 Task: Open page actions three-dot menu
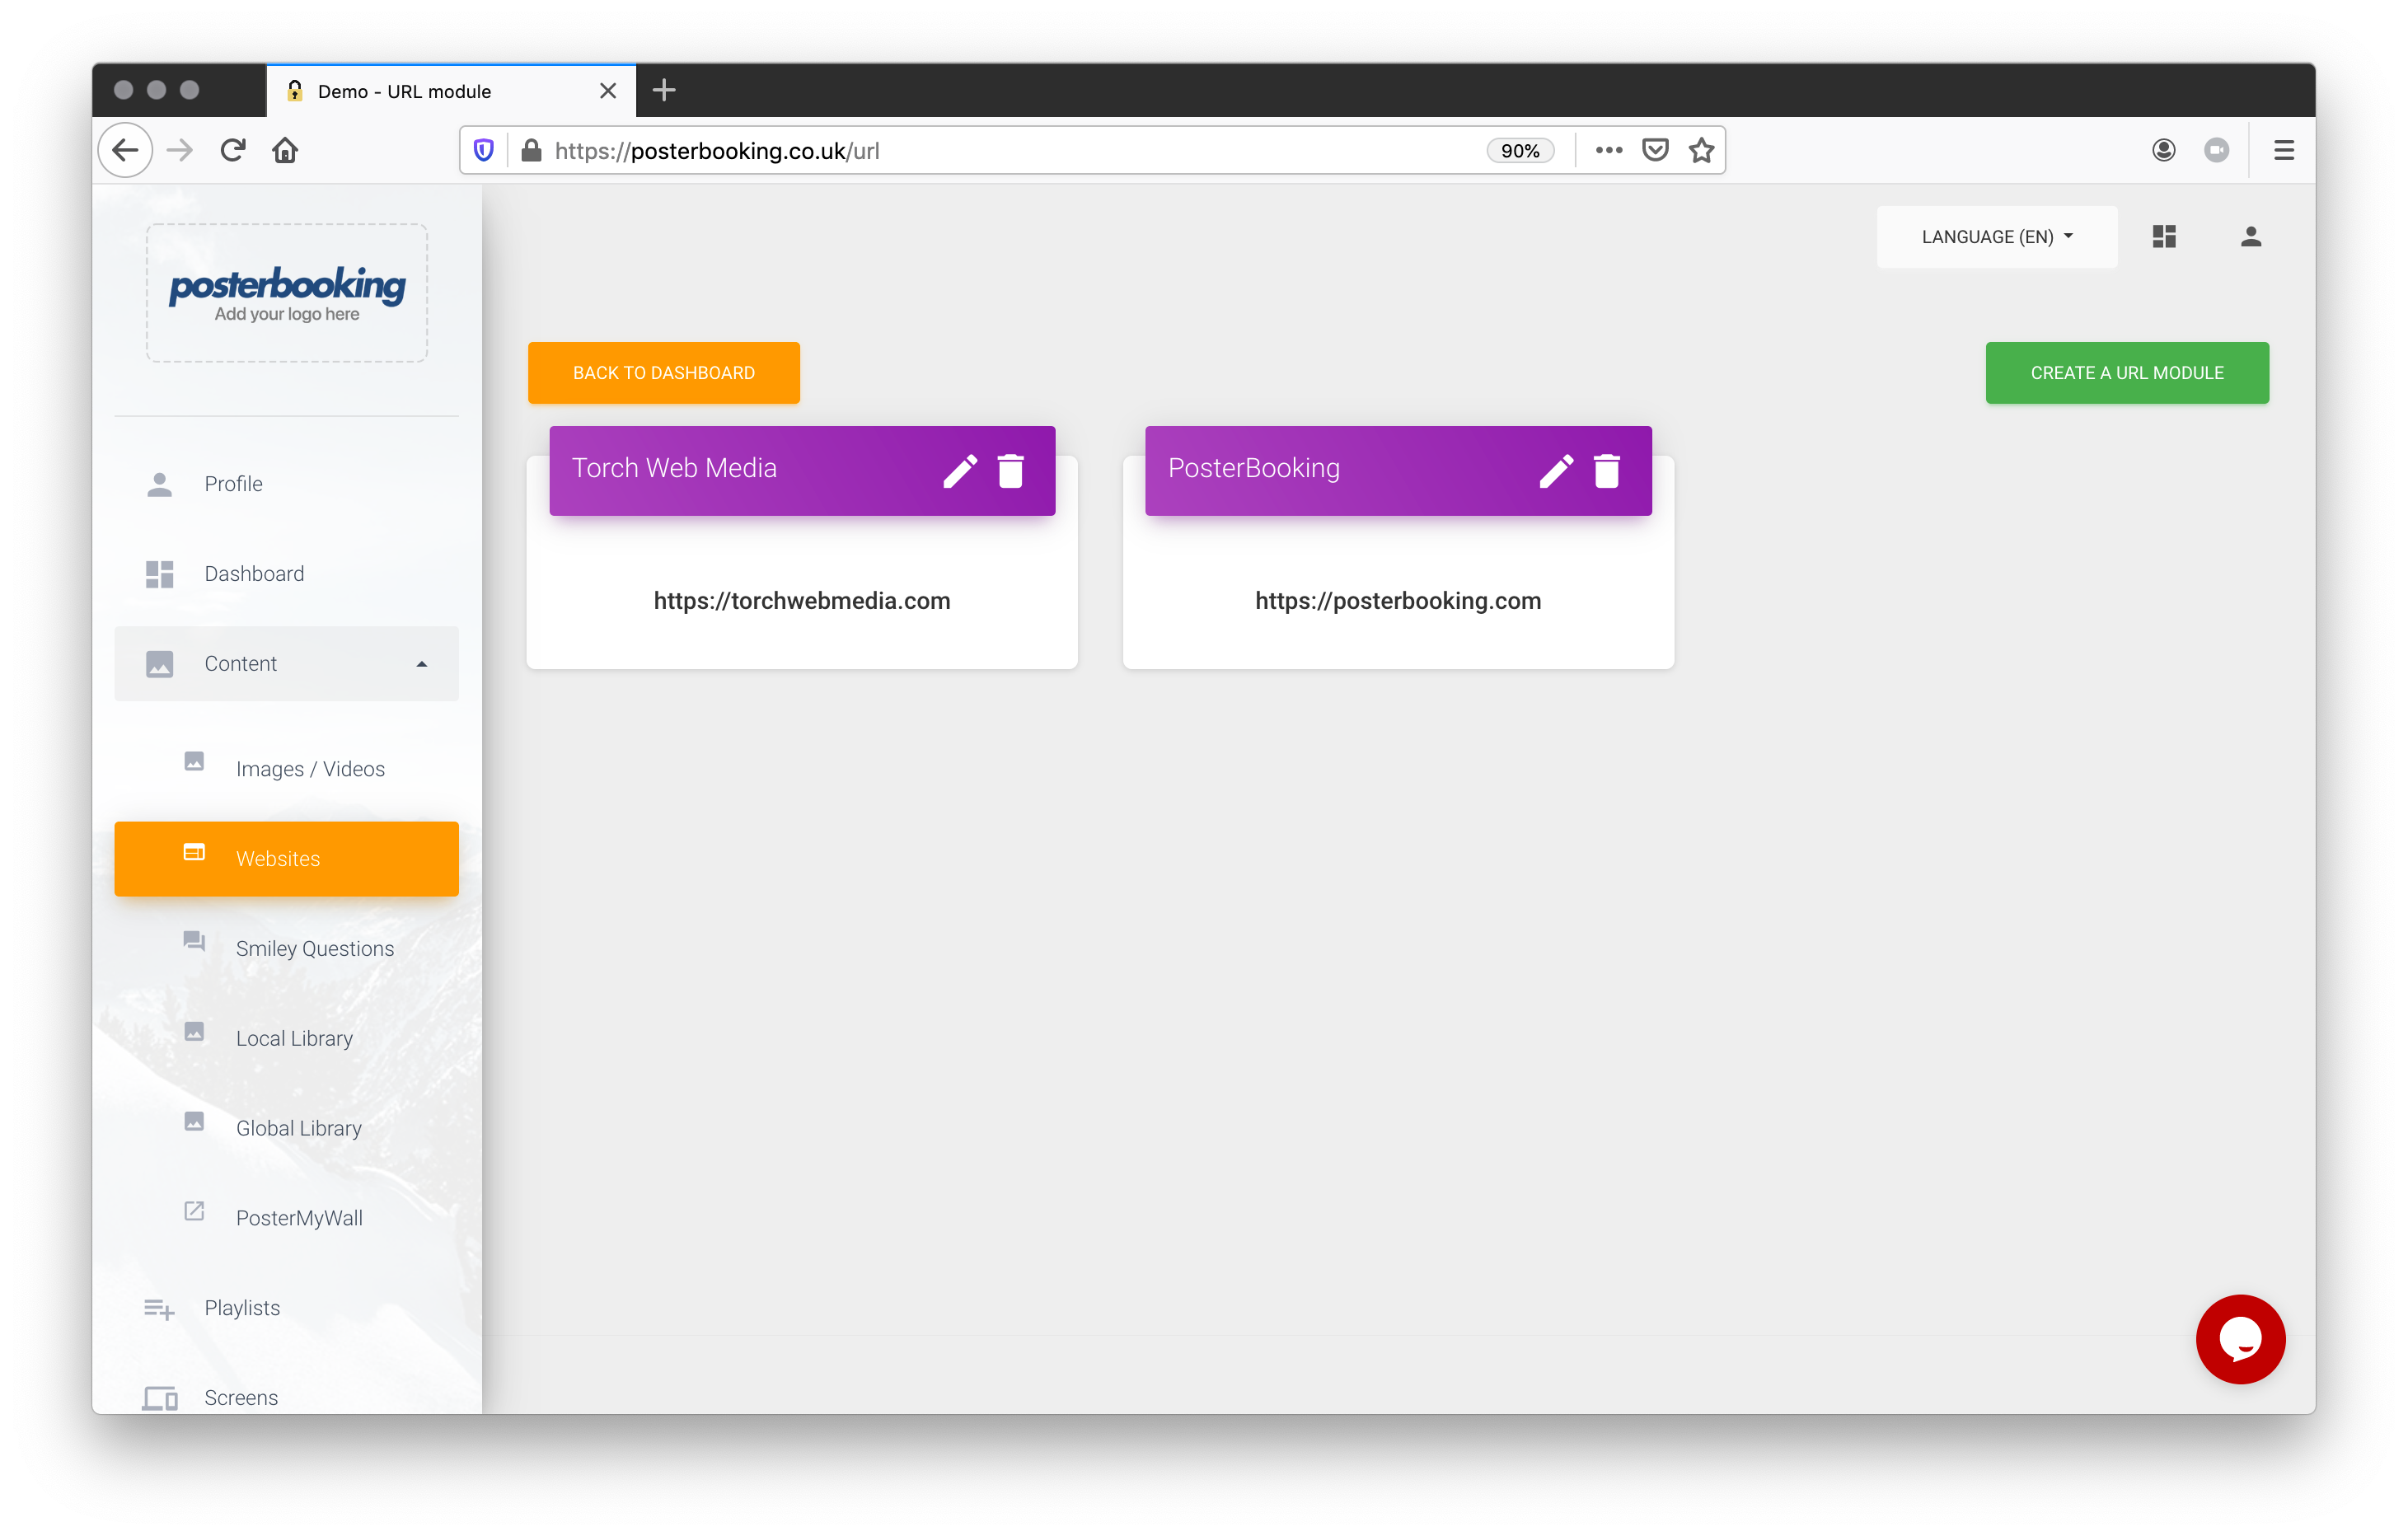click(x=1609, y=150)
